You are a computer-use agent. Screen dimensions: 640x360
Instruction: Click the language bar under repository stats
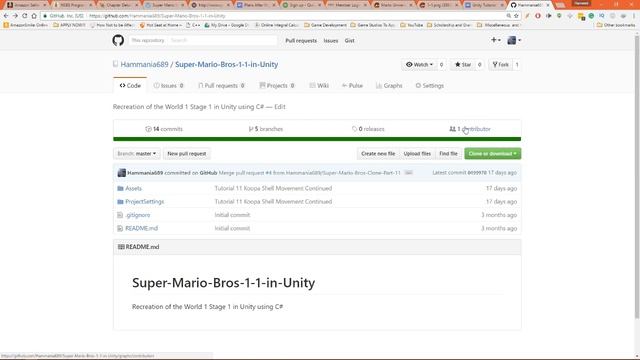(x=317, y=139)
